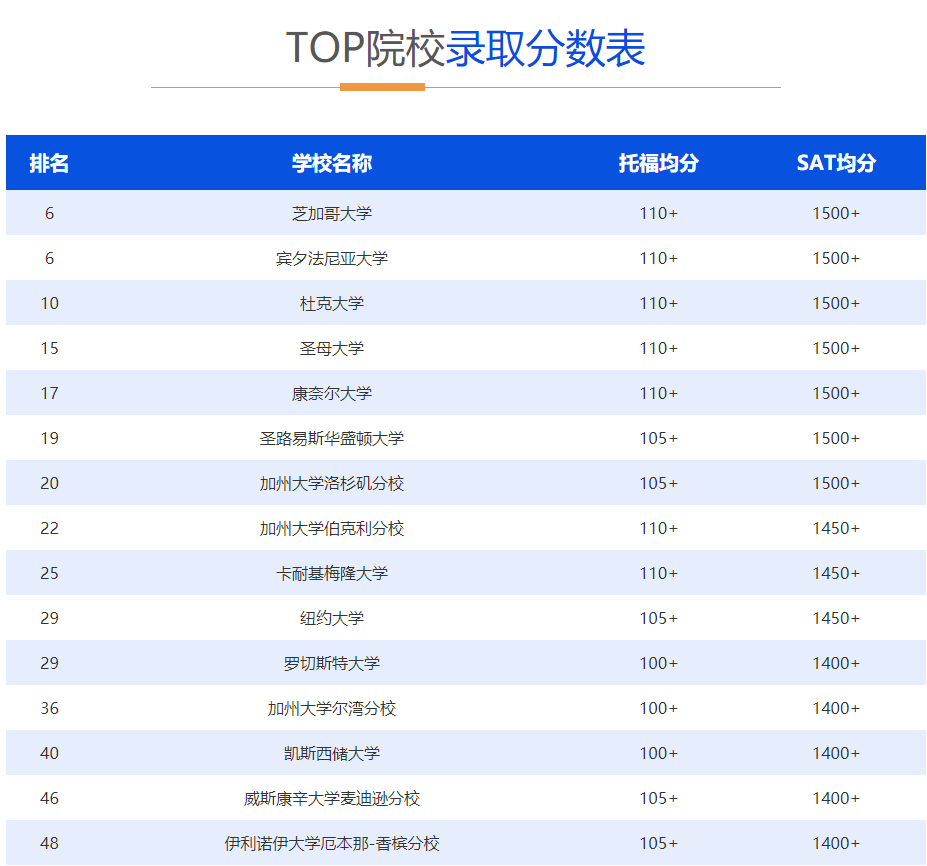927x866 pixels.
Task: Click 圣路易斯华盛顿大学 in the table
Action: pyautogui.click(x=332, y=438)
